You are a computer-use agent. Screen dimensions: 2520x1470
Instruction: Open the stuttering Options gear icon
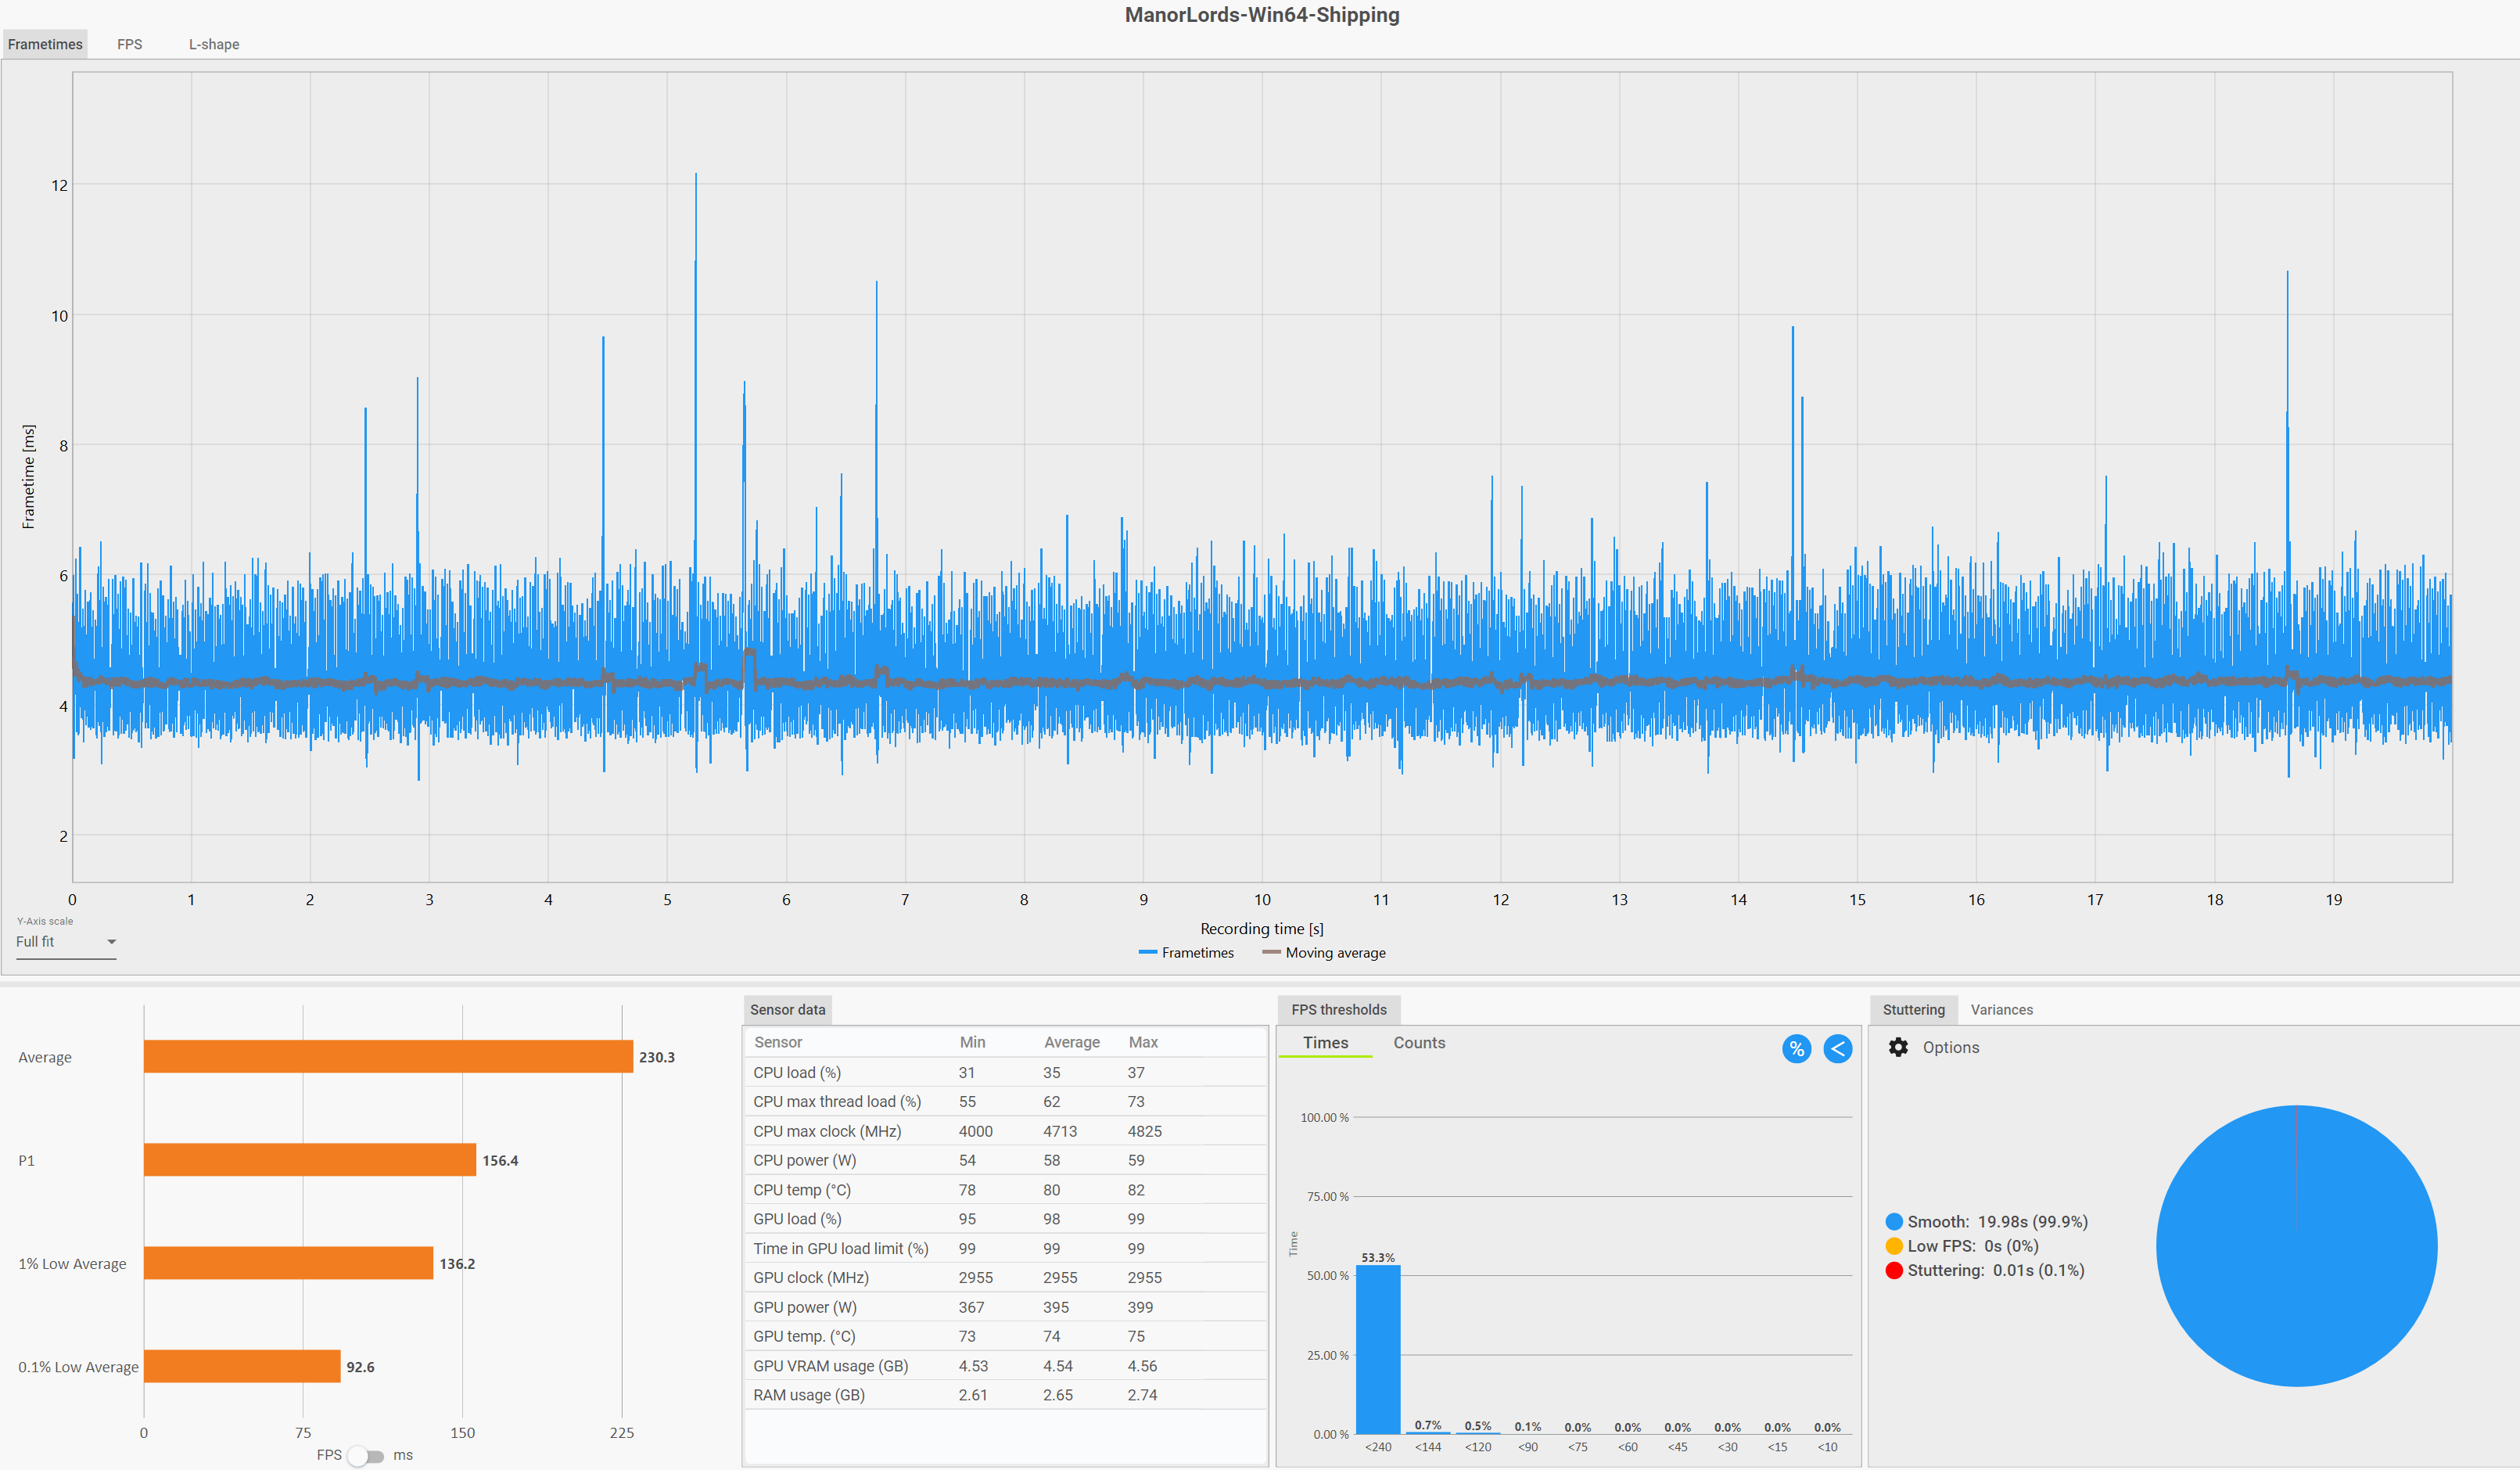pos(1898,1047)
